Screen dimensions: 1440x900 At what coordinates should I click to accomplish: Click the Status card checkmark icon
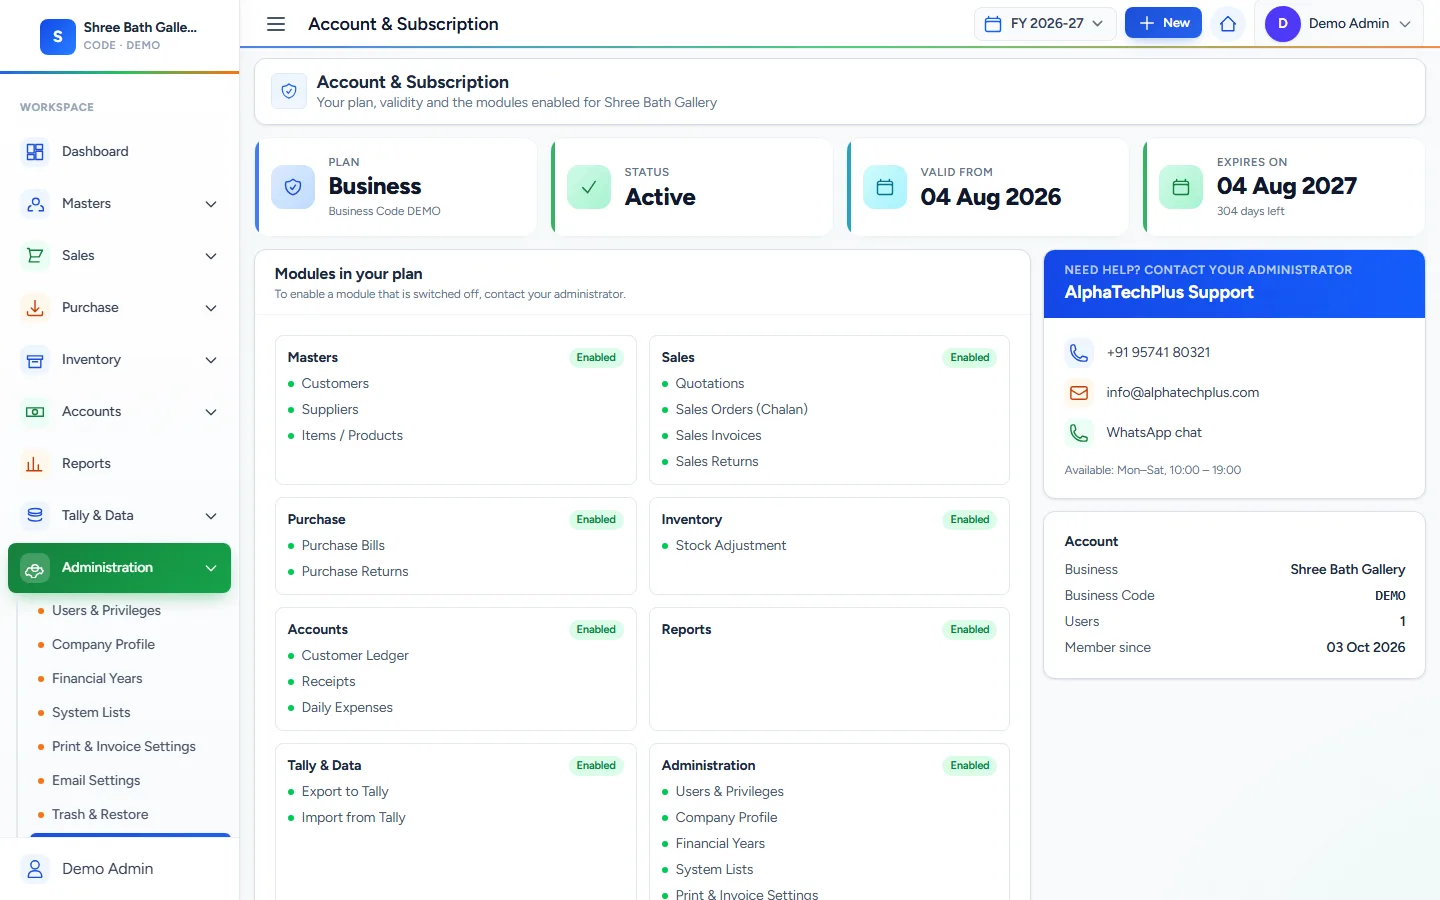(x=589, y=187)
